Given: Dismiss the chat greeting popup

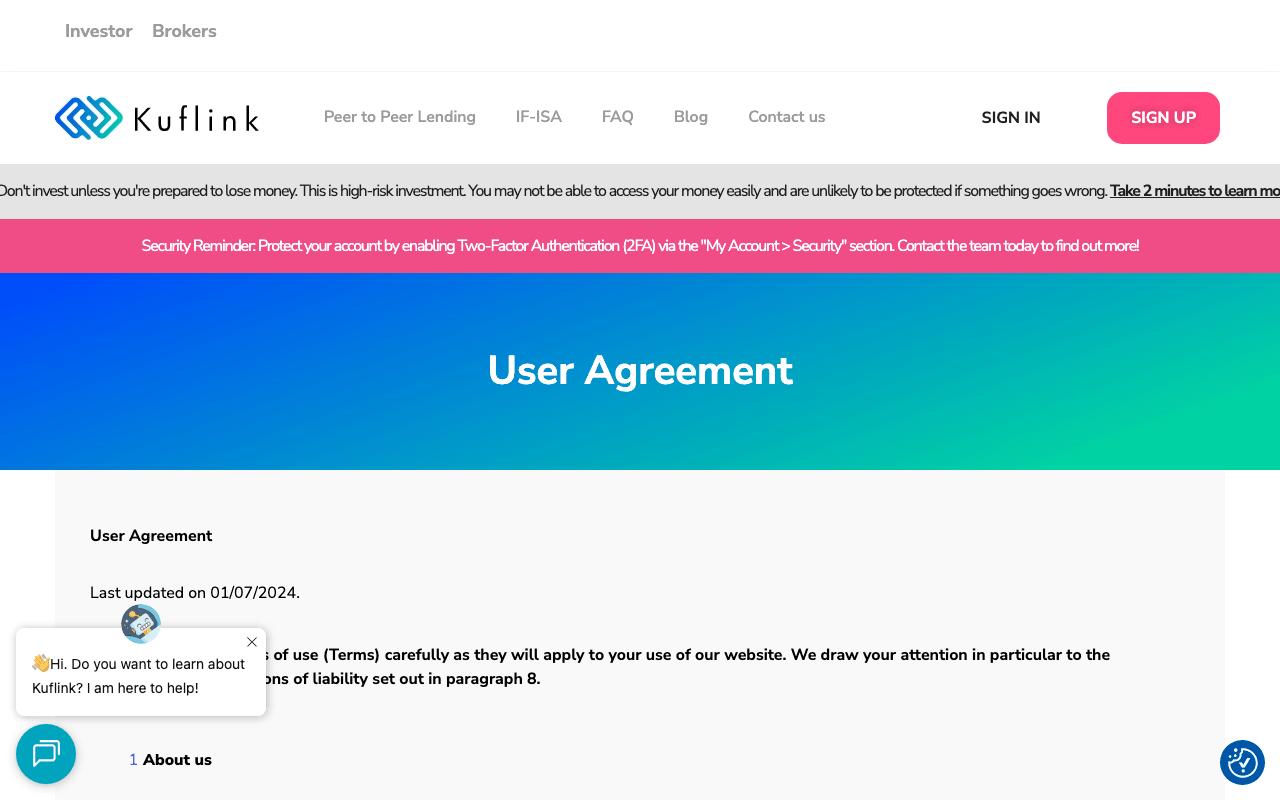Looking at the screenshot, I should (x=251, y=642).
